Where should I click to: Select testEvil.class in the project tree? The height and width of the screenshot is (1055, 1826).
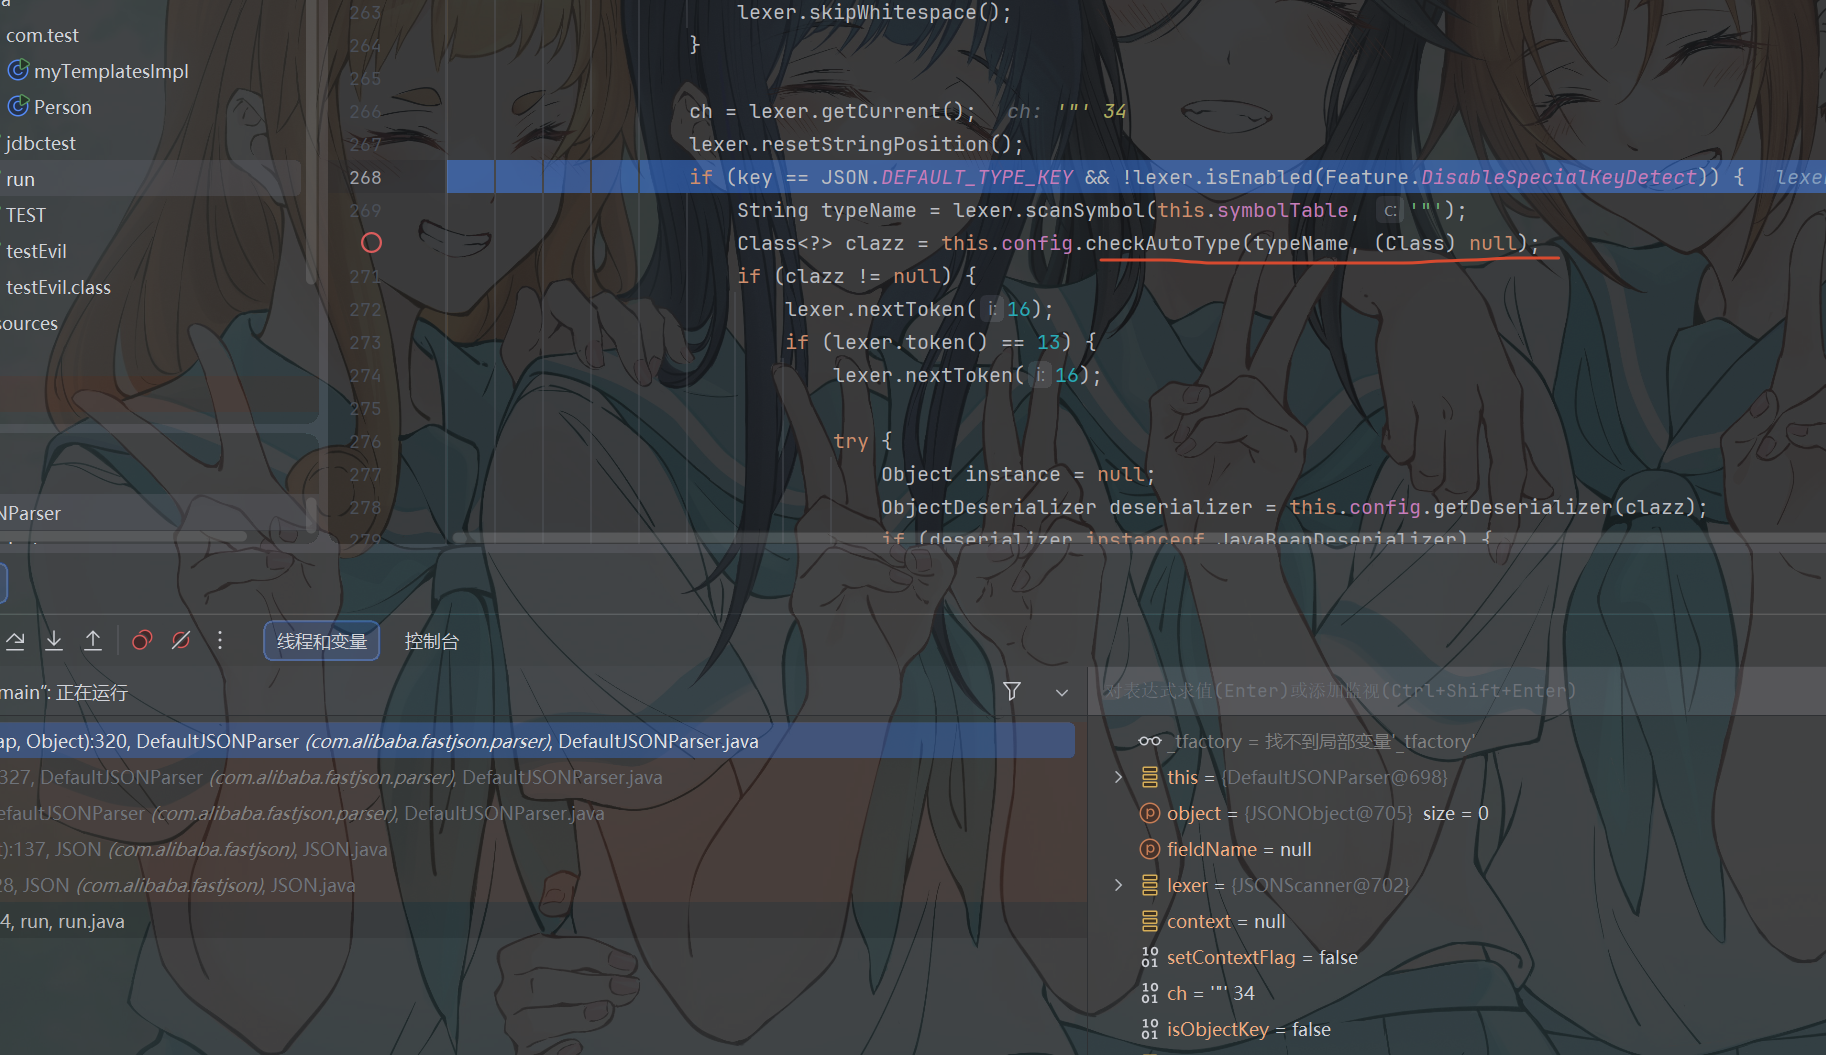point(58,287)
